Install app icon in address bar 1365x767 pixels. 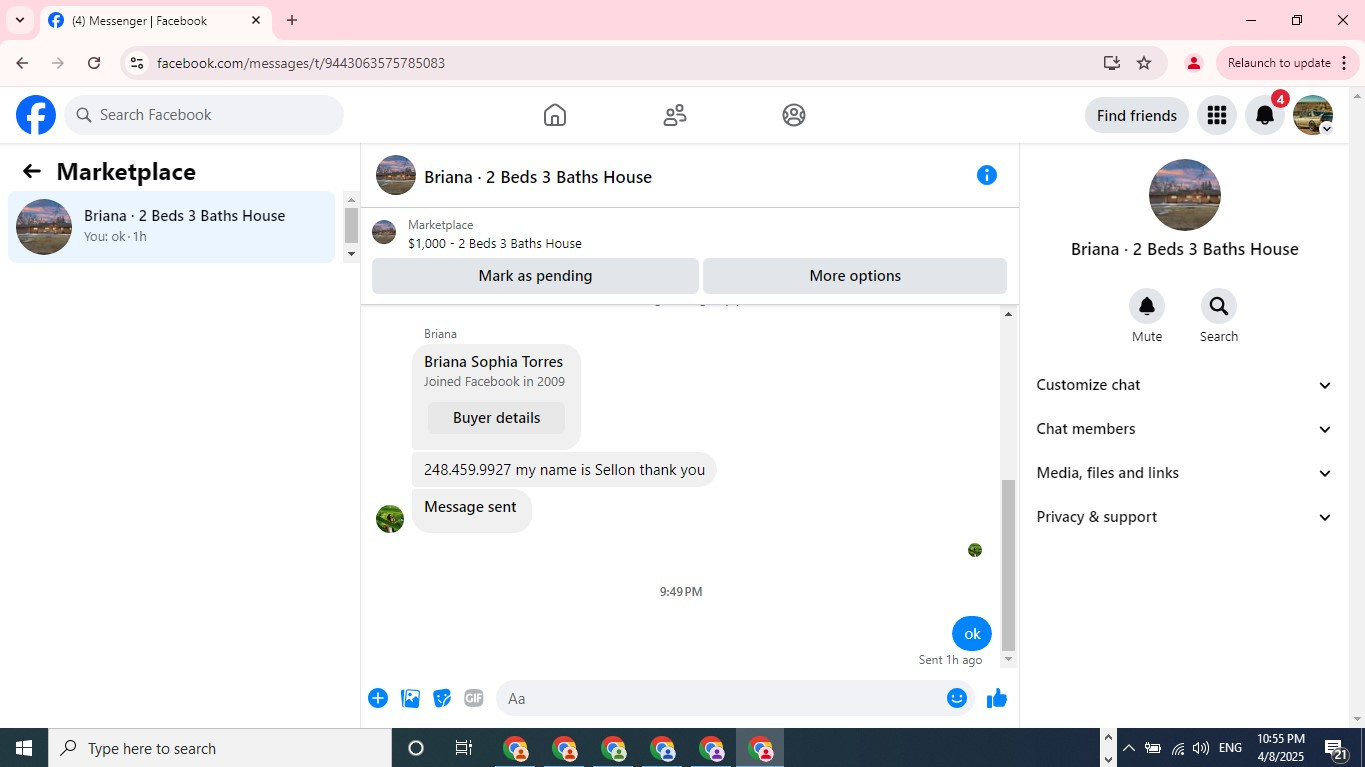pos(1112,63)
